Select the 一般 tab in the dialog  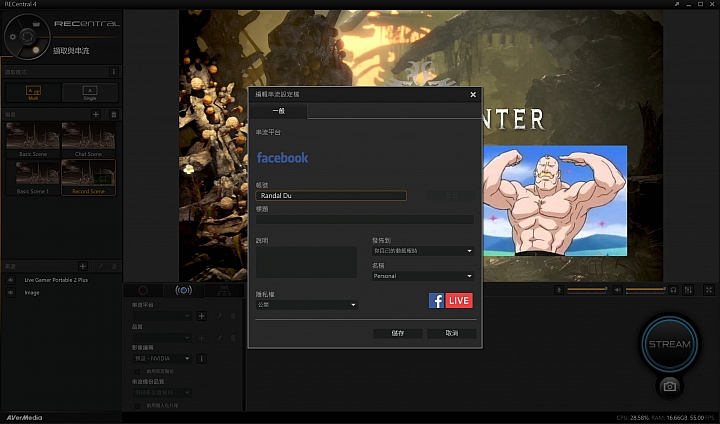coord(278,111)
